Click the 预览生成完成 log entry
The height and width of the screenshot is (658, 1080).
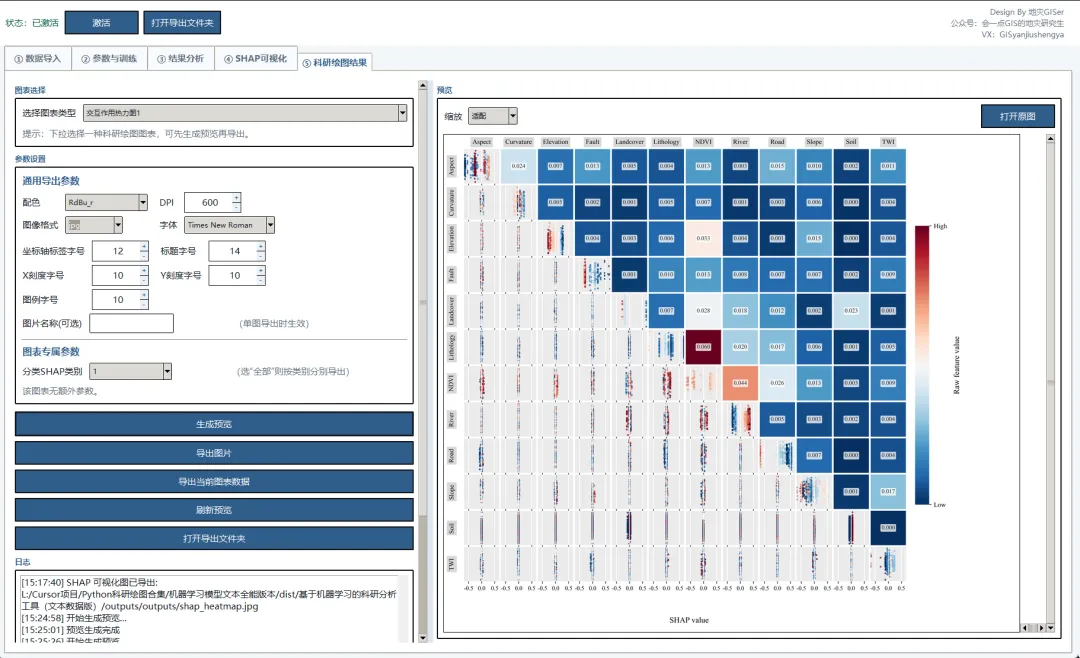pyautogui.click(x=70, y=630)
